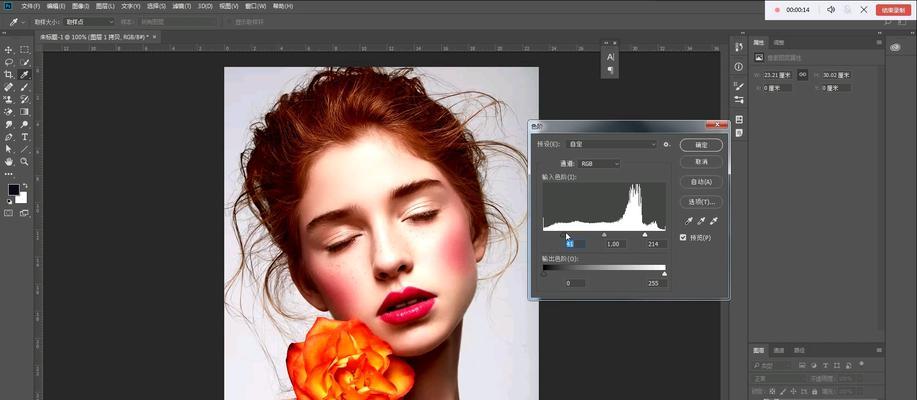
Task: Click the red stop recording button
Action: (893, 10)
